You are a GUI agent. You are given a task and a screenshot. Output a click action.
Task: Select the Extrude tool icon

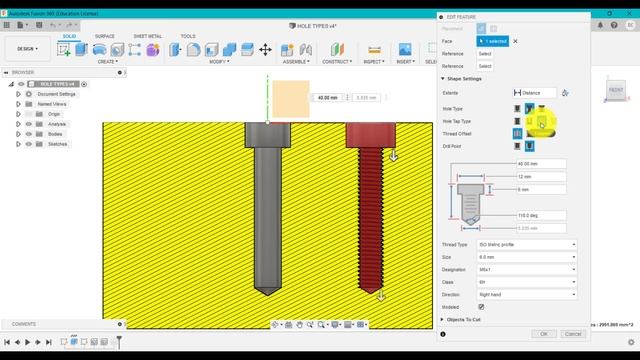(x=81, y=50)
